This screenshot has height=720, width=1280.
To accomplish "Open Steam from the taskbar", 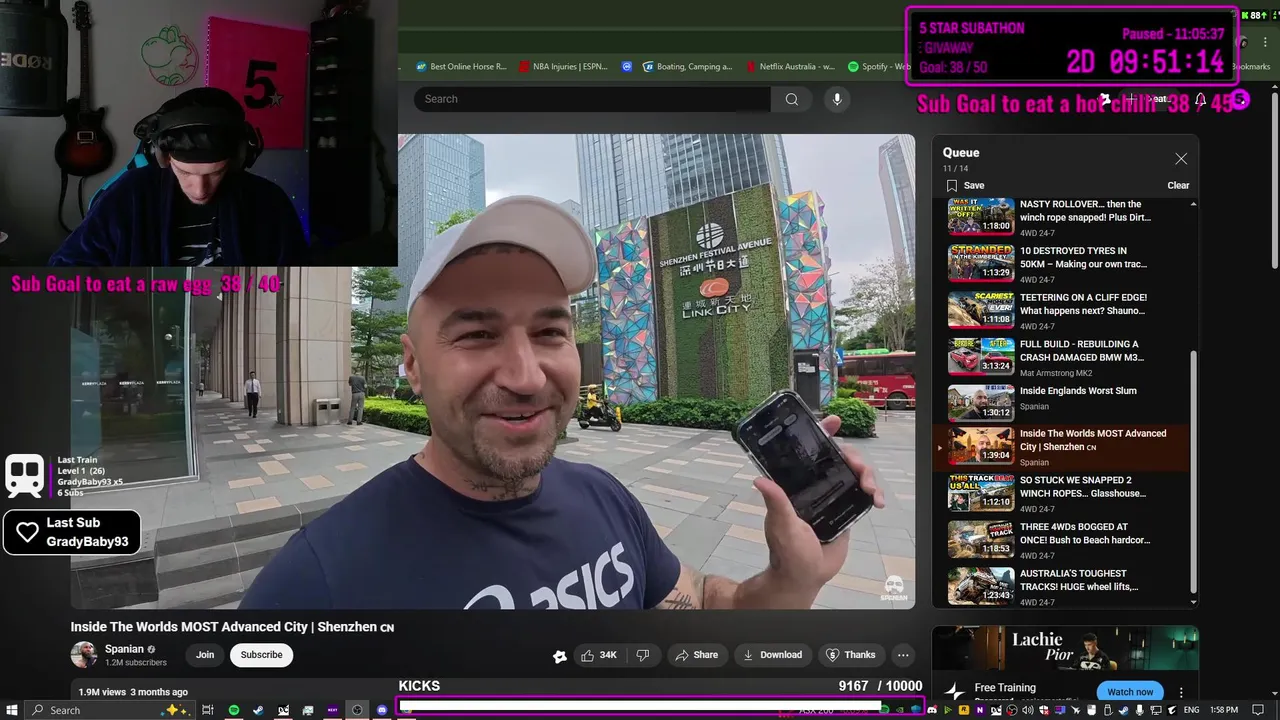I will pyautogui.click(x=258, y=710).
